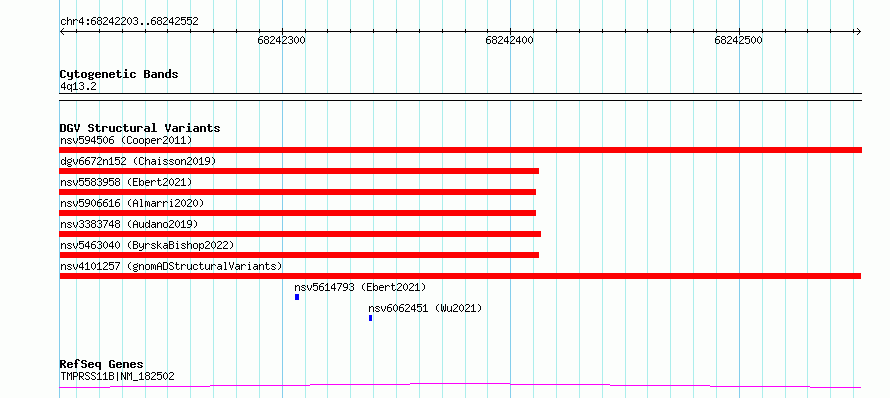The image size is (890, 398).
Task: Click the magenta TMPRSS11B gene line
Action: [460, 386]
